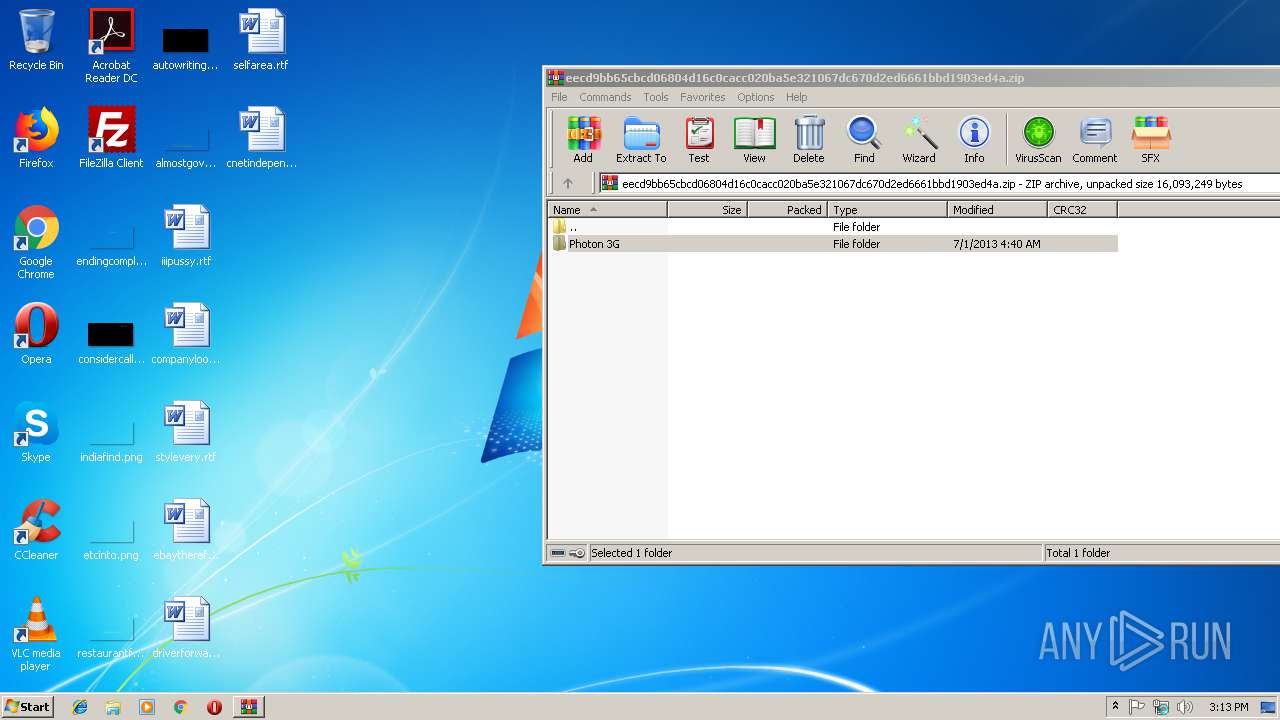Sort by the CRC32 column header
Image resolution: width=1280 pixels, height=720 pixels.
click(1083, 210)
